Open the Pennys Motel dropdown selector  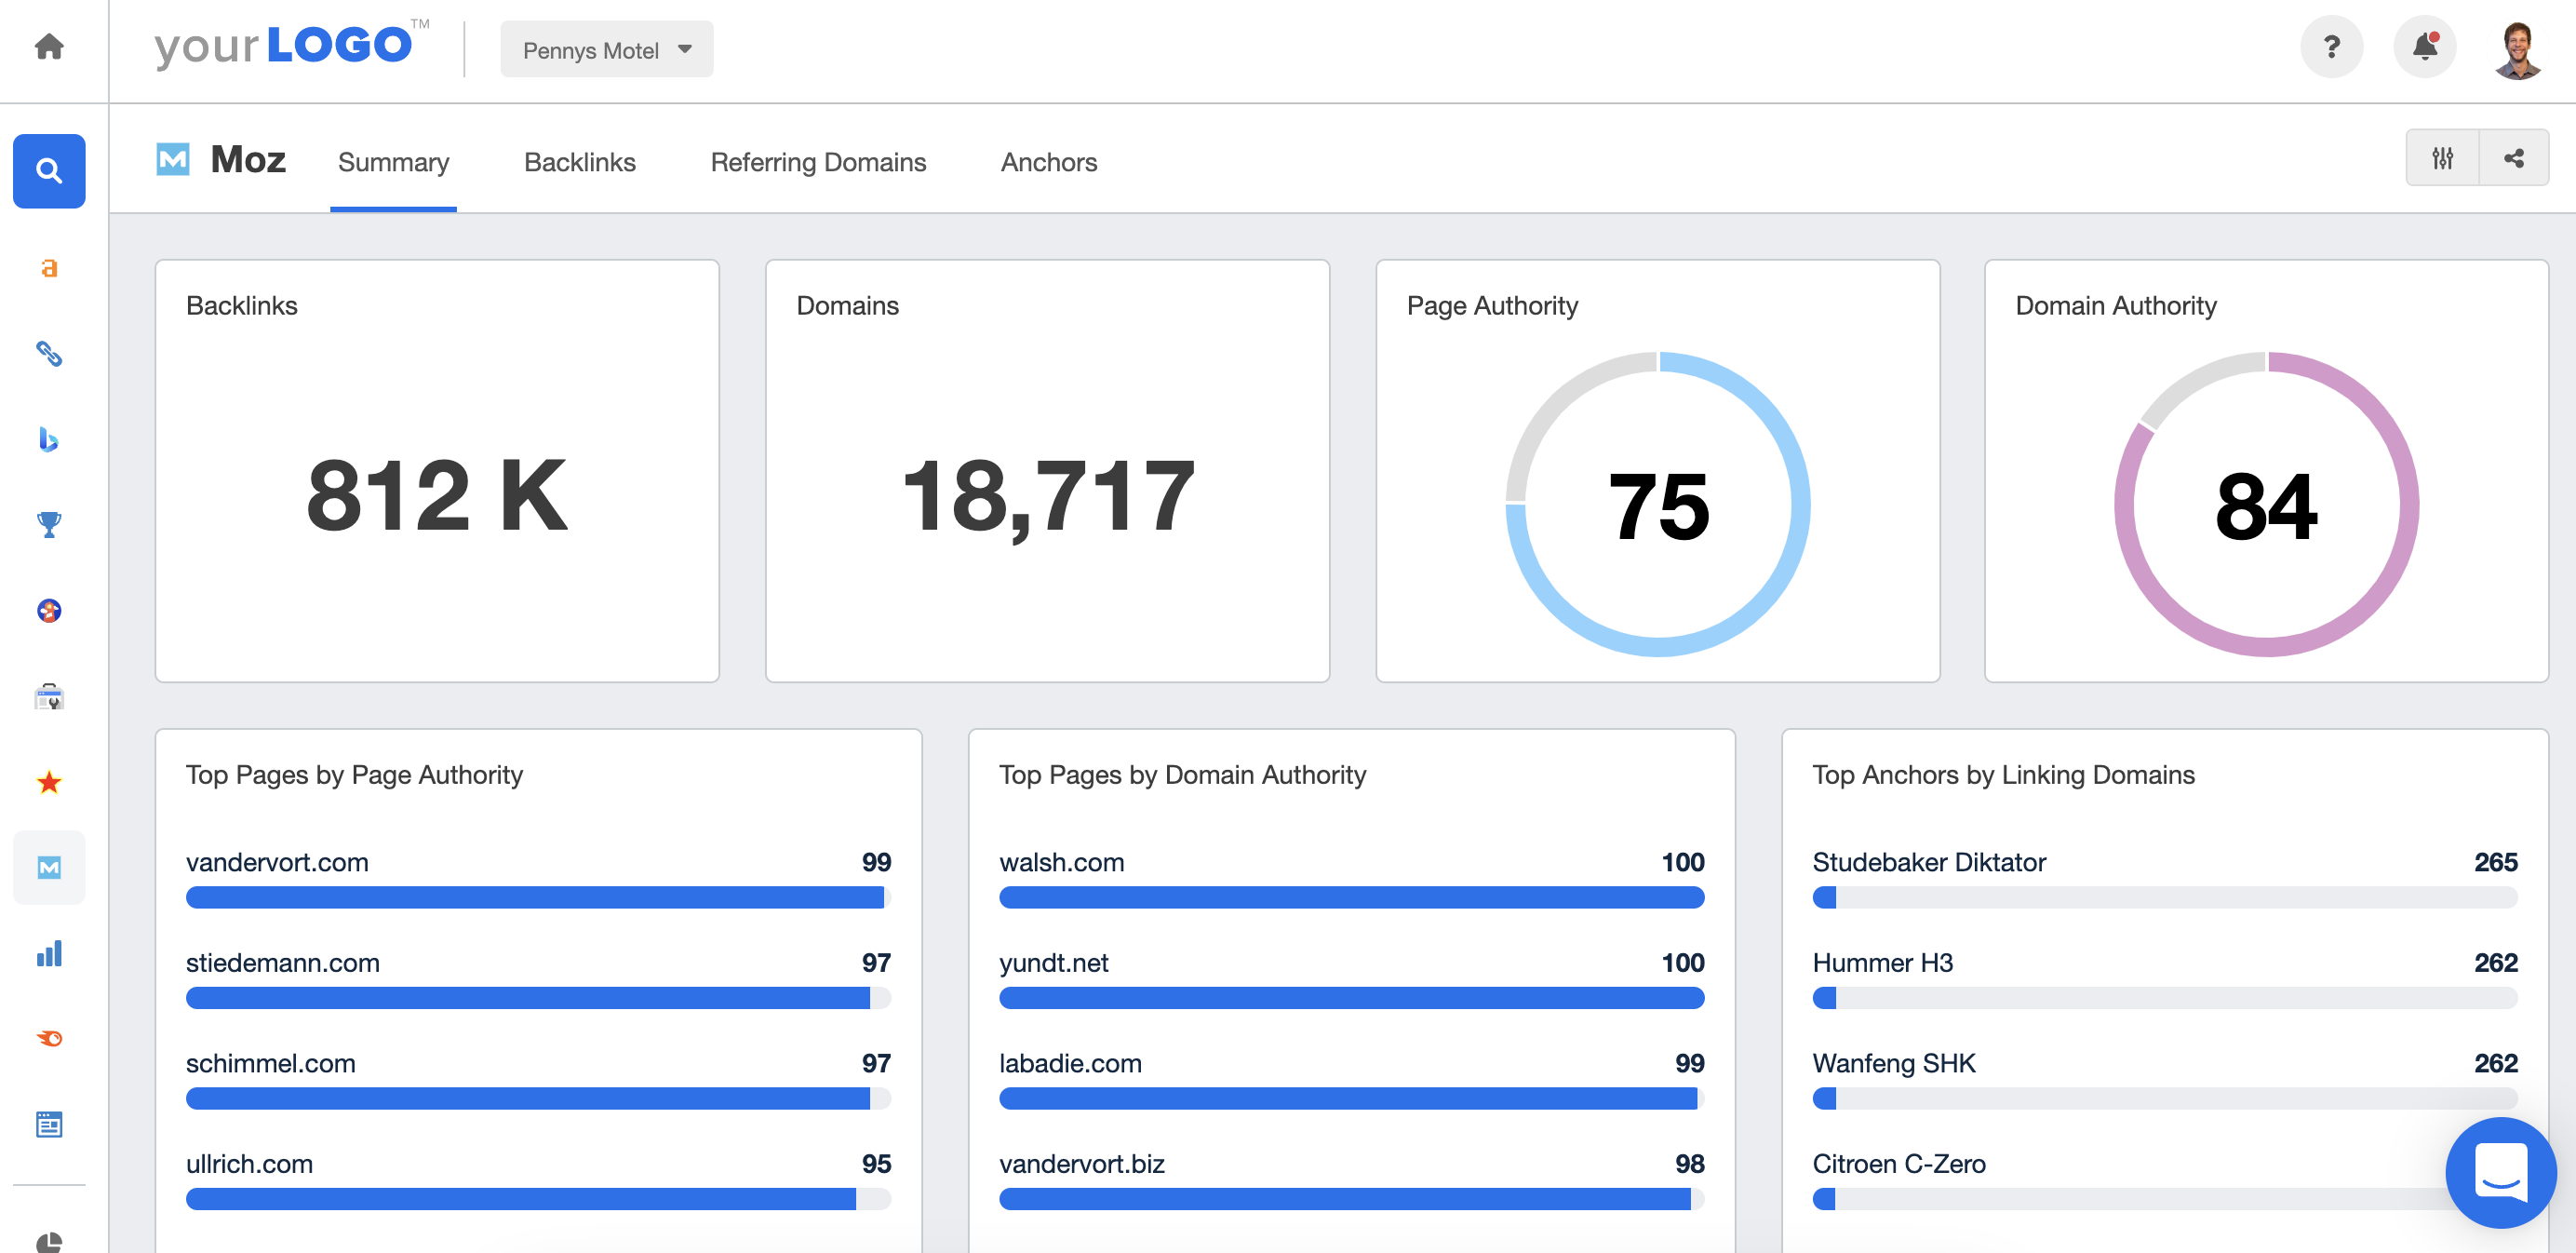(608, 47)
